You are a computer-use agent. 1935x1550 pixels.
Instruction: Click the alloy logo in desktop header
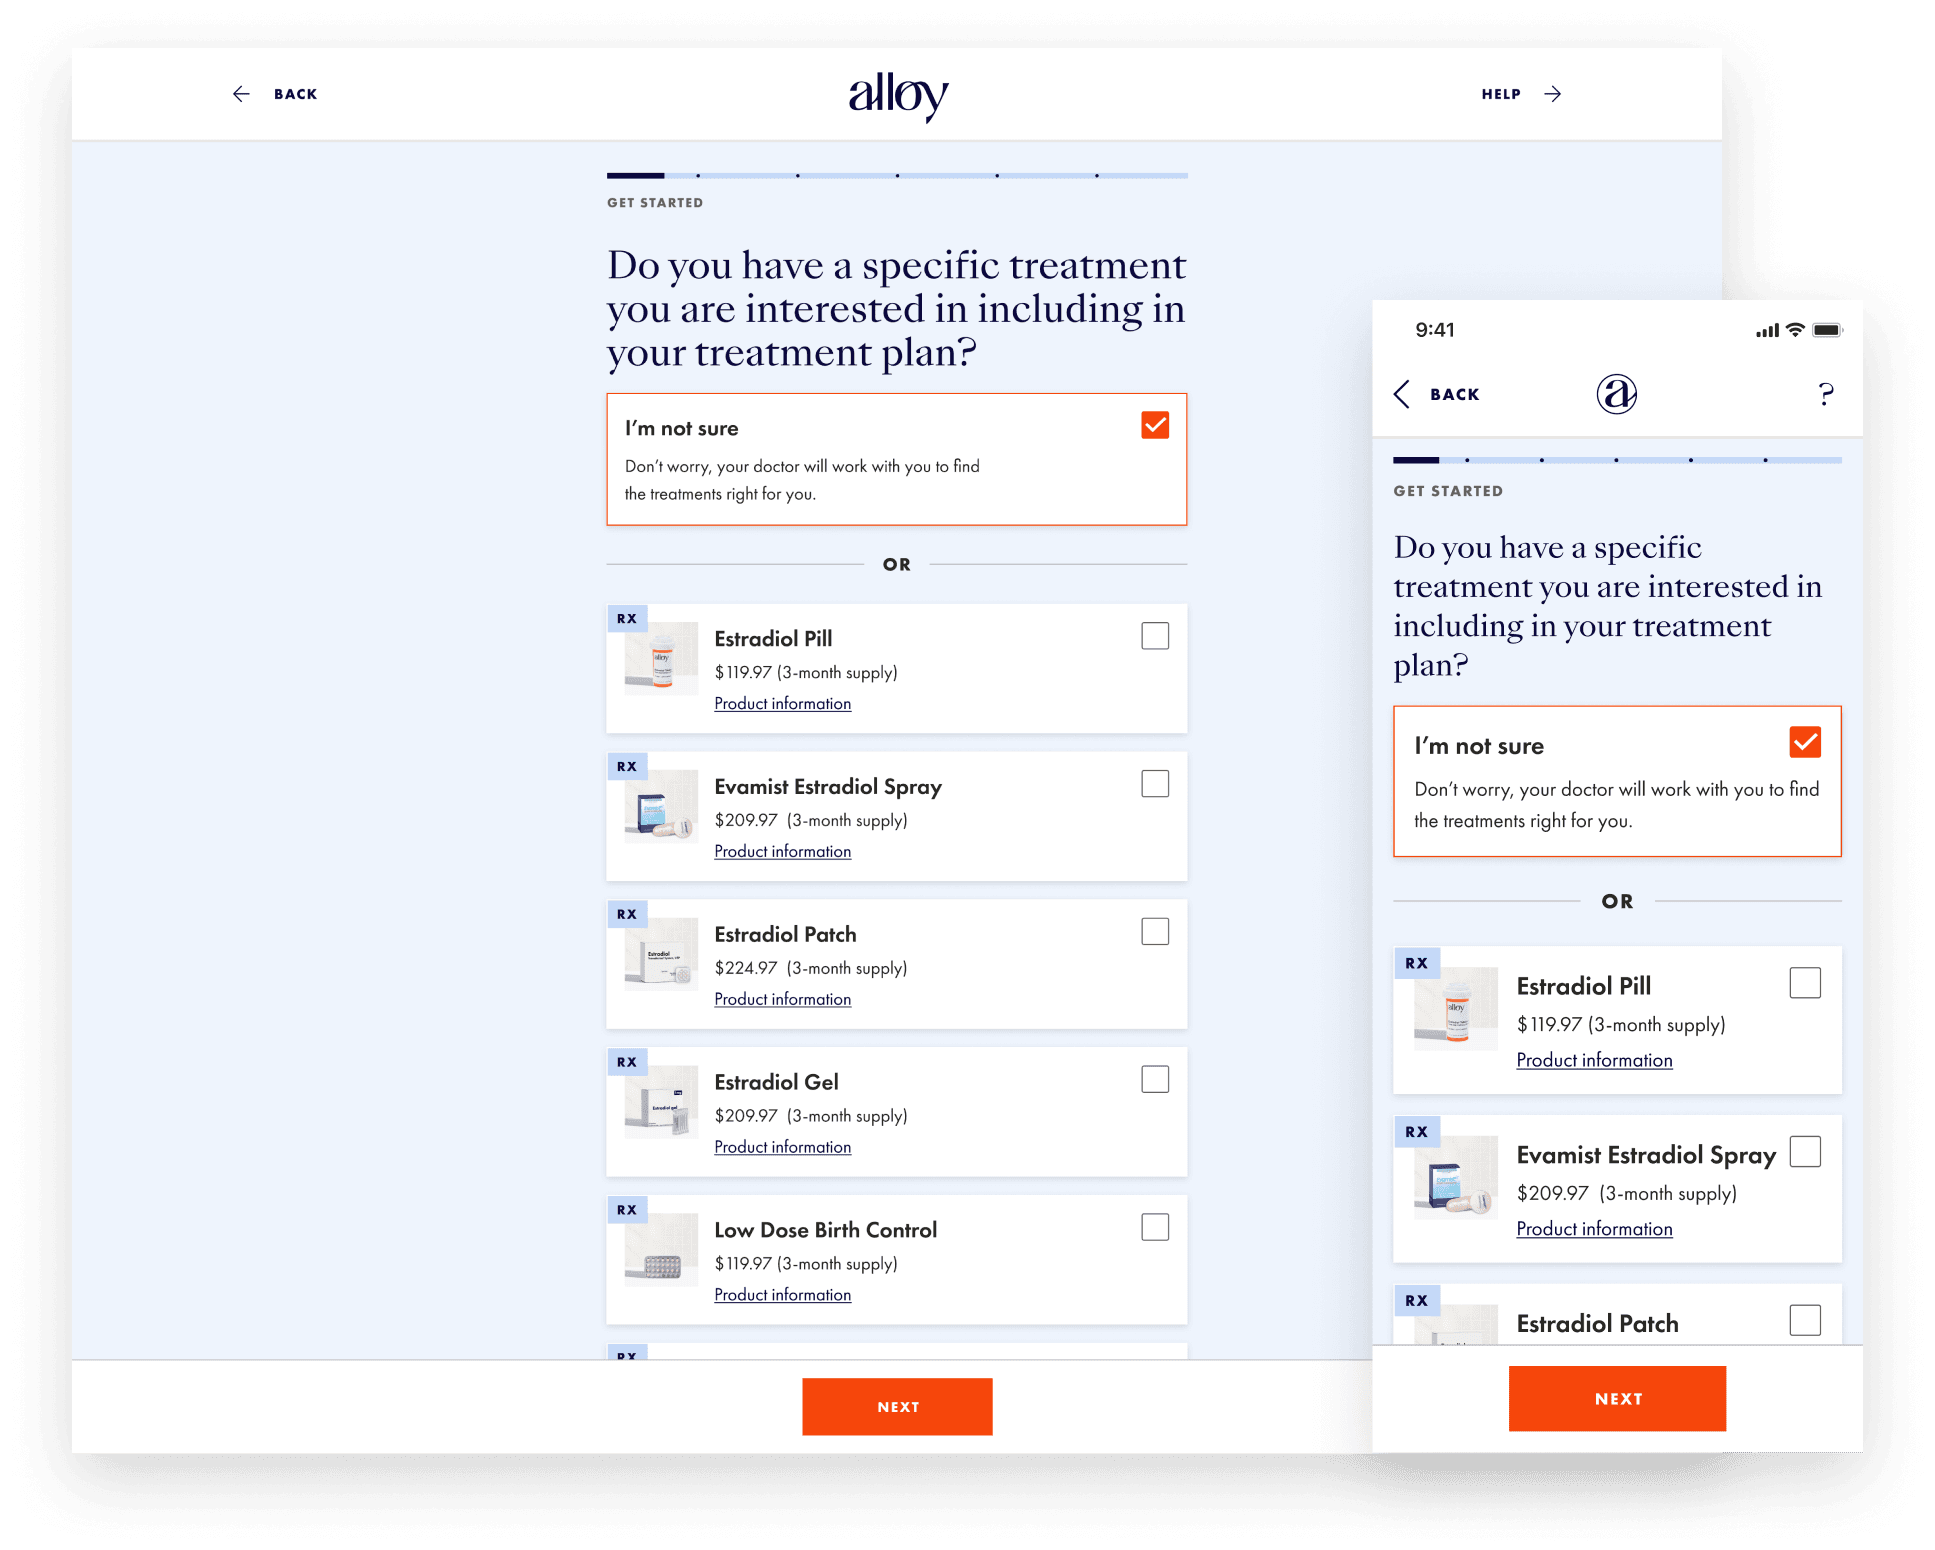(x=898, y=95)
